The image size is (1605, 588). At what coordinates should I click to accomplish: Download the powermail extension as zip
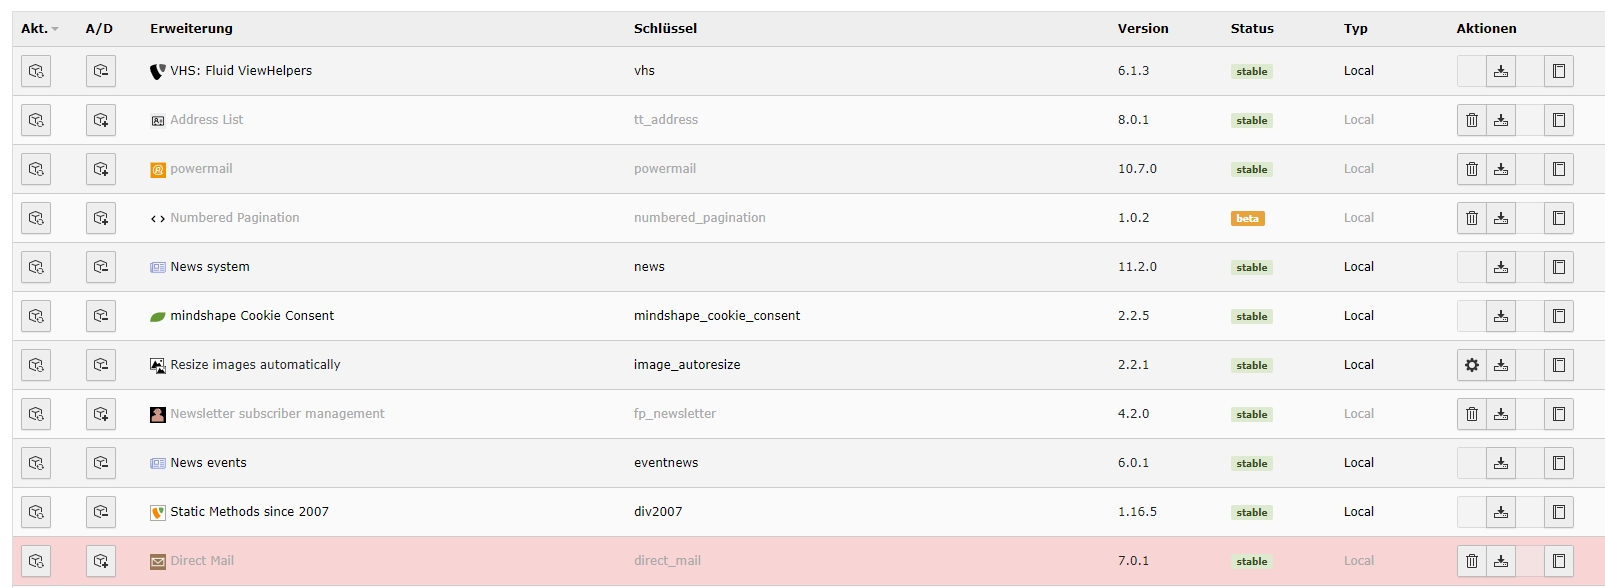pyautogui.click(x=1501, y=169)
